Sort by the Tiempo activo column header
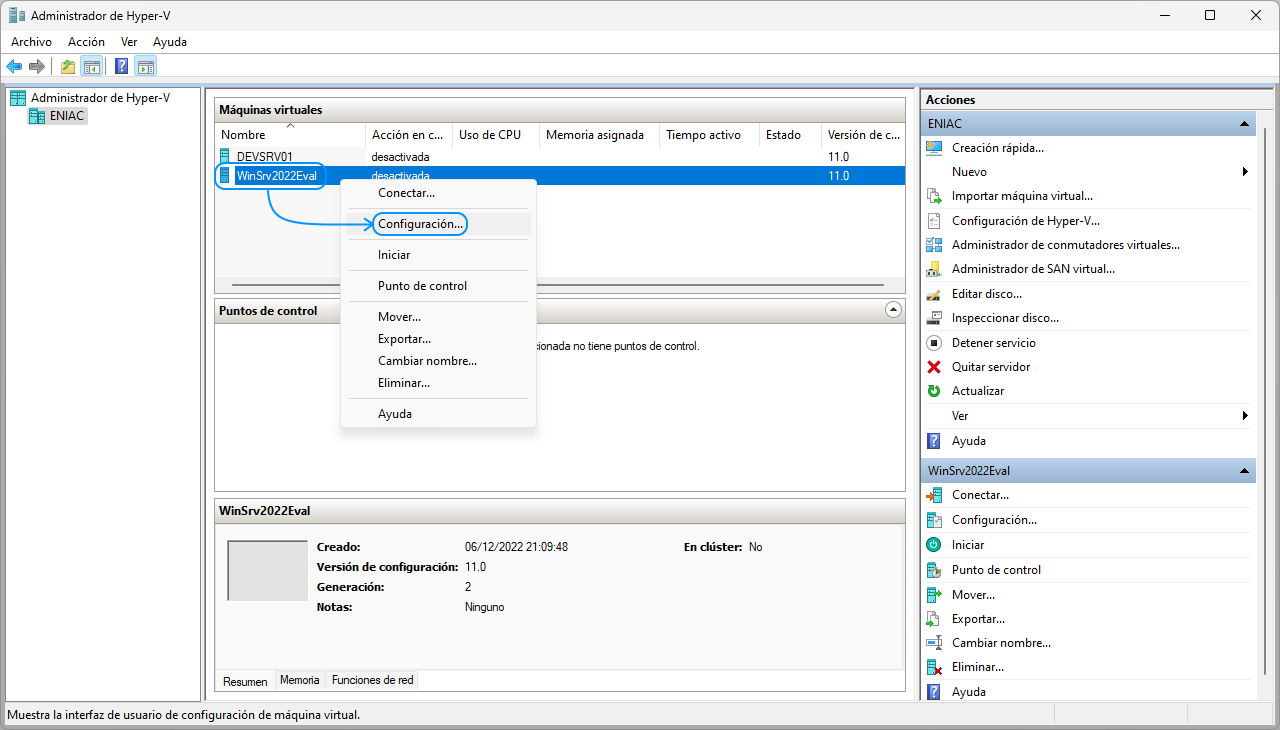Image resolution: width=1280 pixels, height=730 pixels. 709,135
